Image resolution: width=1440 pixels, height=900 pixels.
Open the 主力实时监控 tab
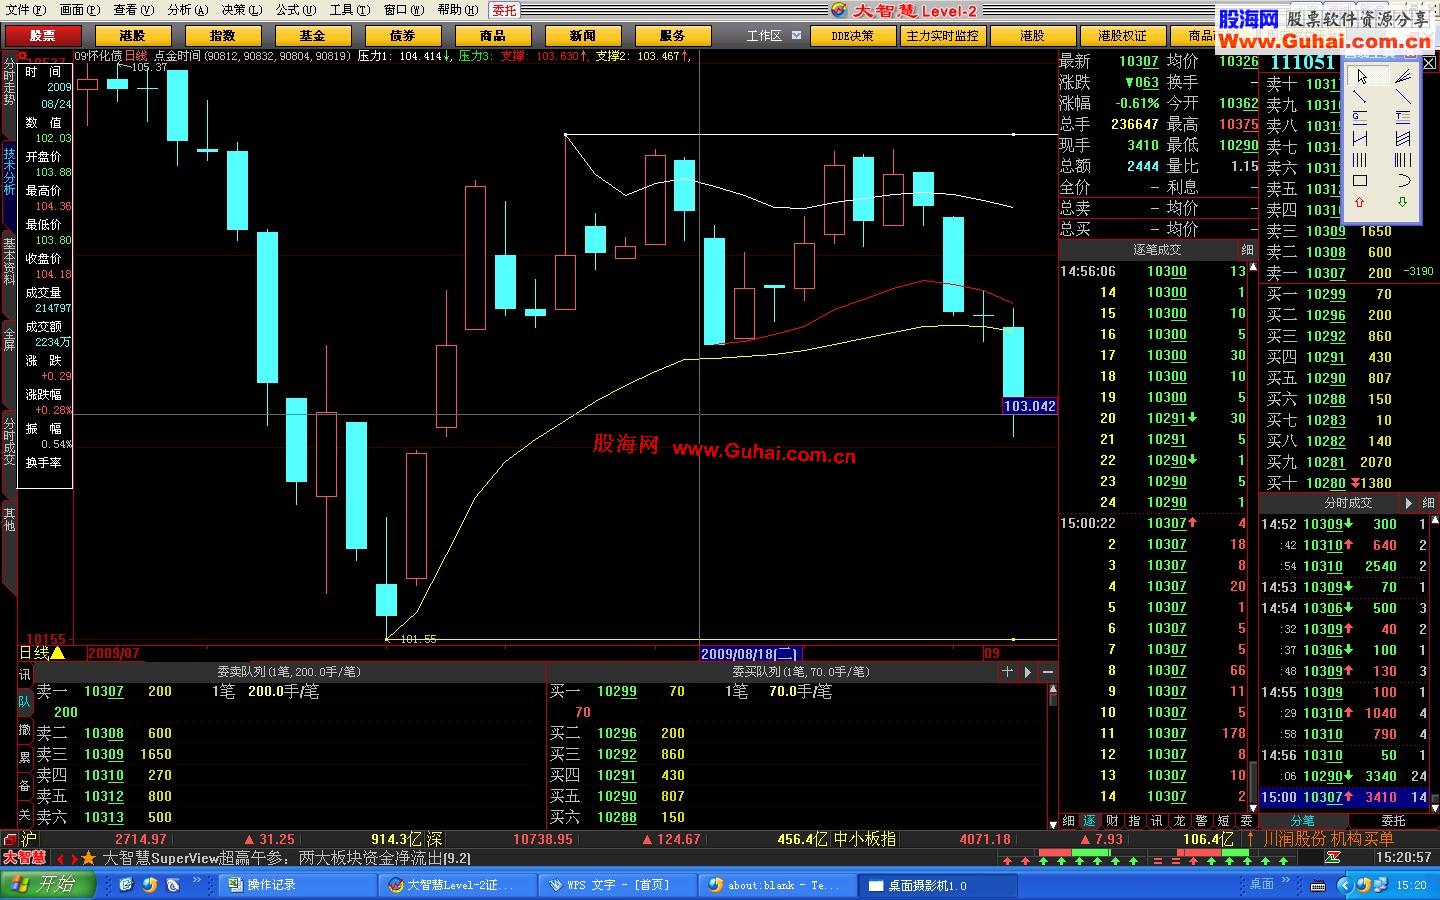tap(942, 36)
